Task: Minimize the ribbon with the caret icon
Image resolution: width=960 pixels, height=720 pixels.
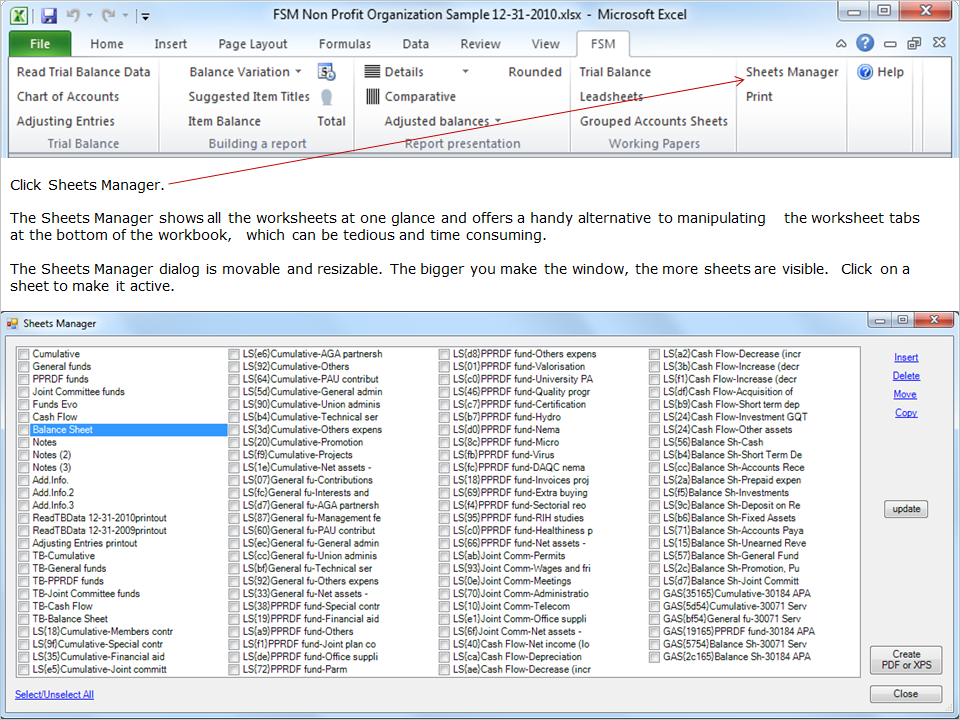Action: point(841,43)
